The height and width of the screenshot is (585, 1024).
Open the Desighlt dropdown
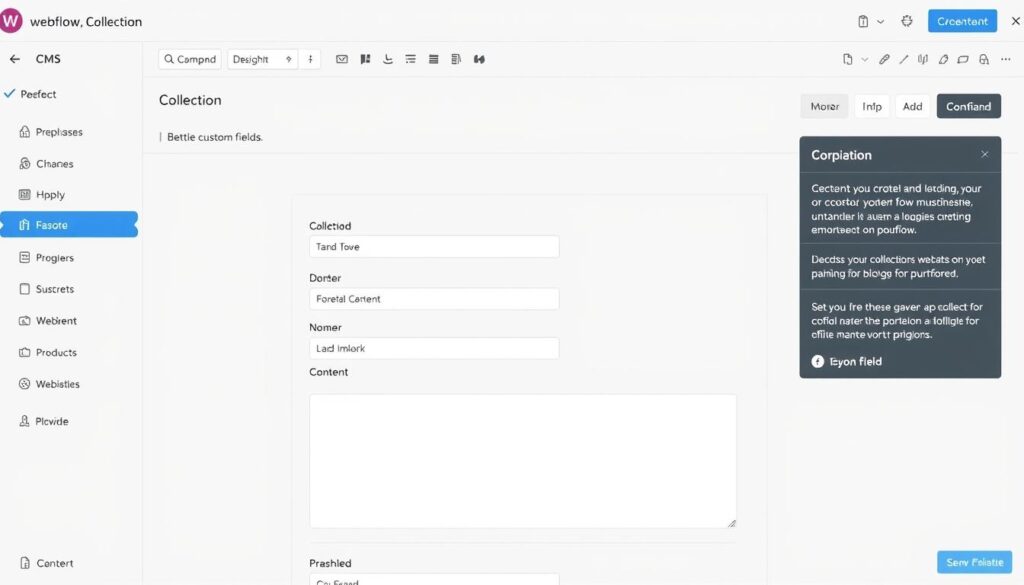click(263, 59)
